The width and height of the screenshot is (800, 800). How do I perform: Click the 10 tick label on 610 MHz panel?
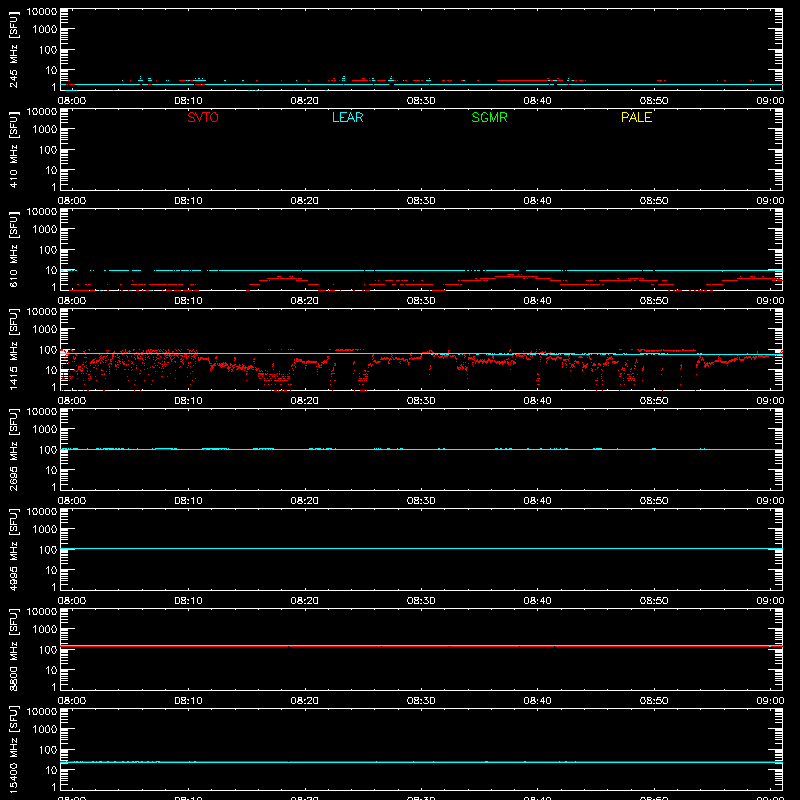click(51, 270)
